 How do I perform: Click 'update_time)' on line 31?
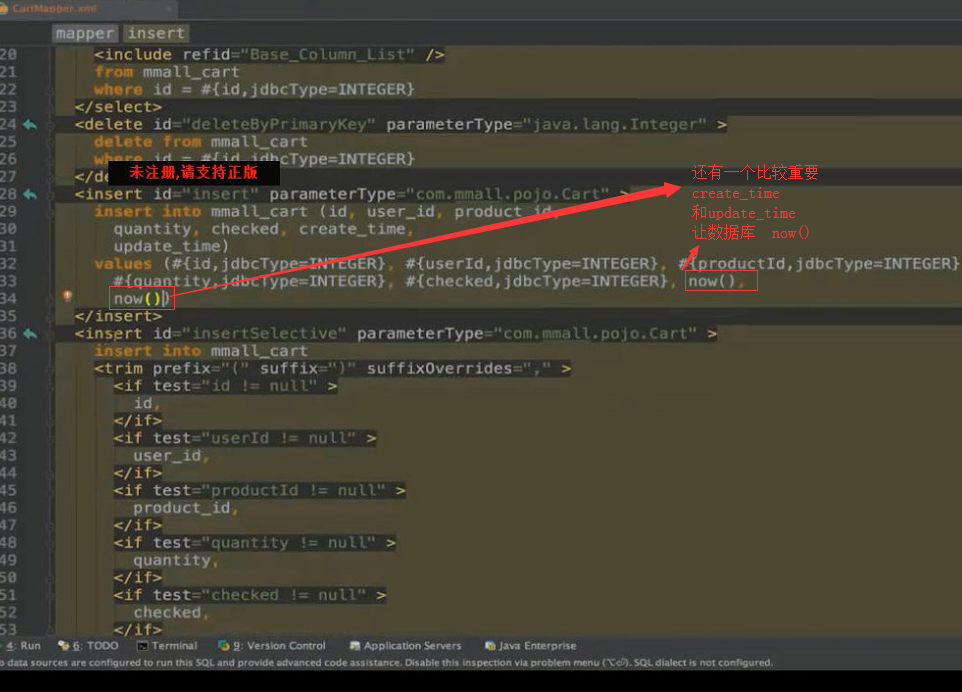171,247
